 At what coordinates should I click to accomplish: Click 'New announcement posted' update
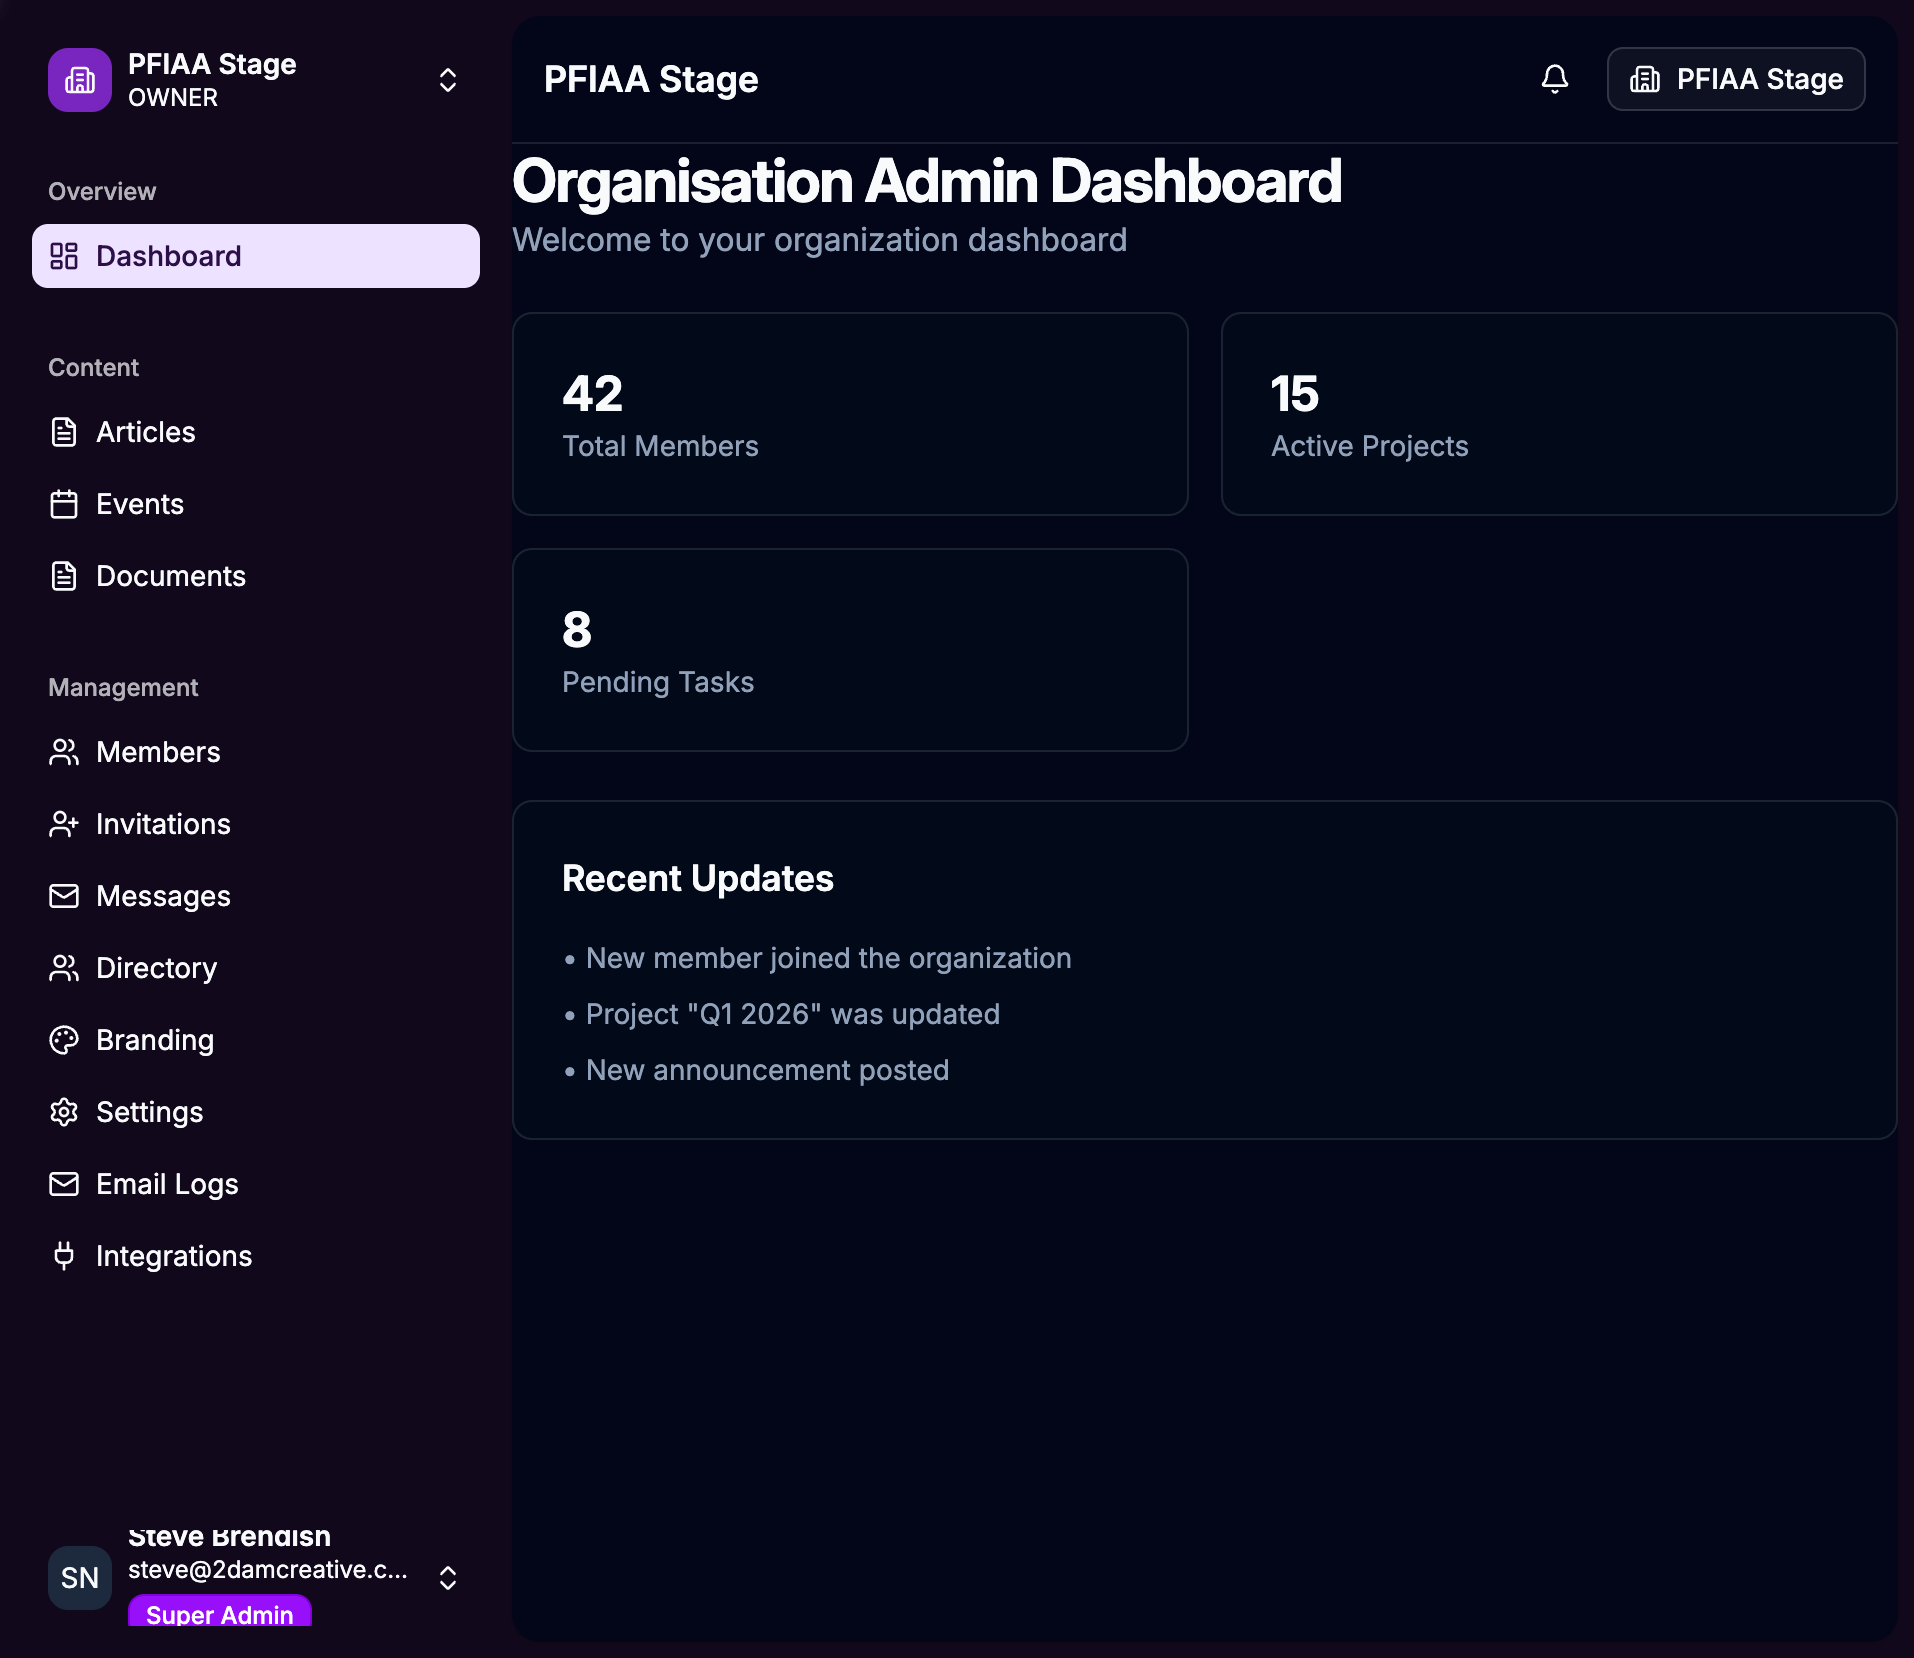tap(768, 1070)
